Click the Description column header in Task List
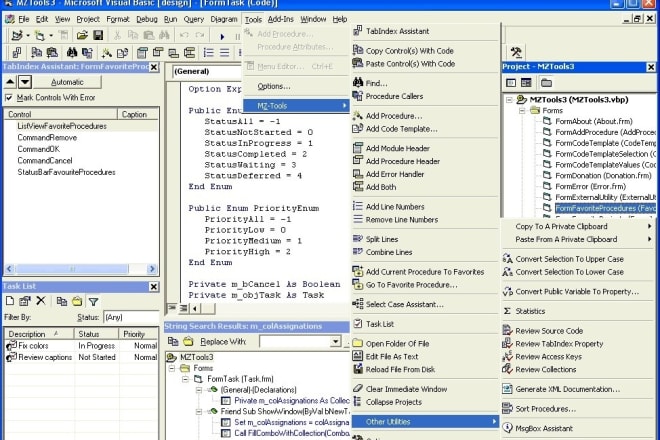Screen dimensions: 660x440 (39, 334)
